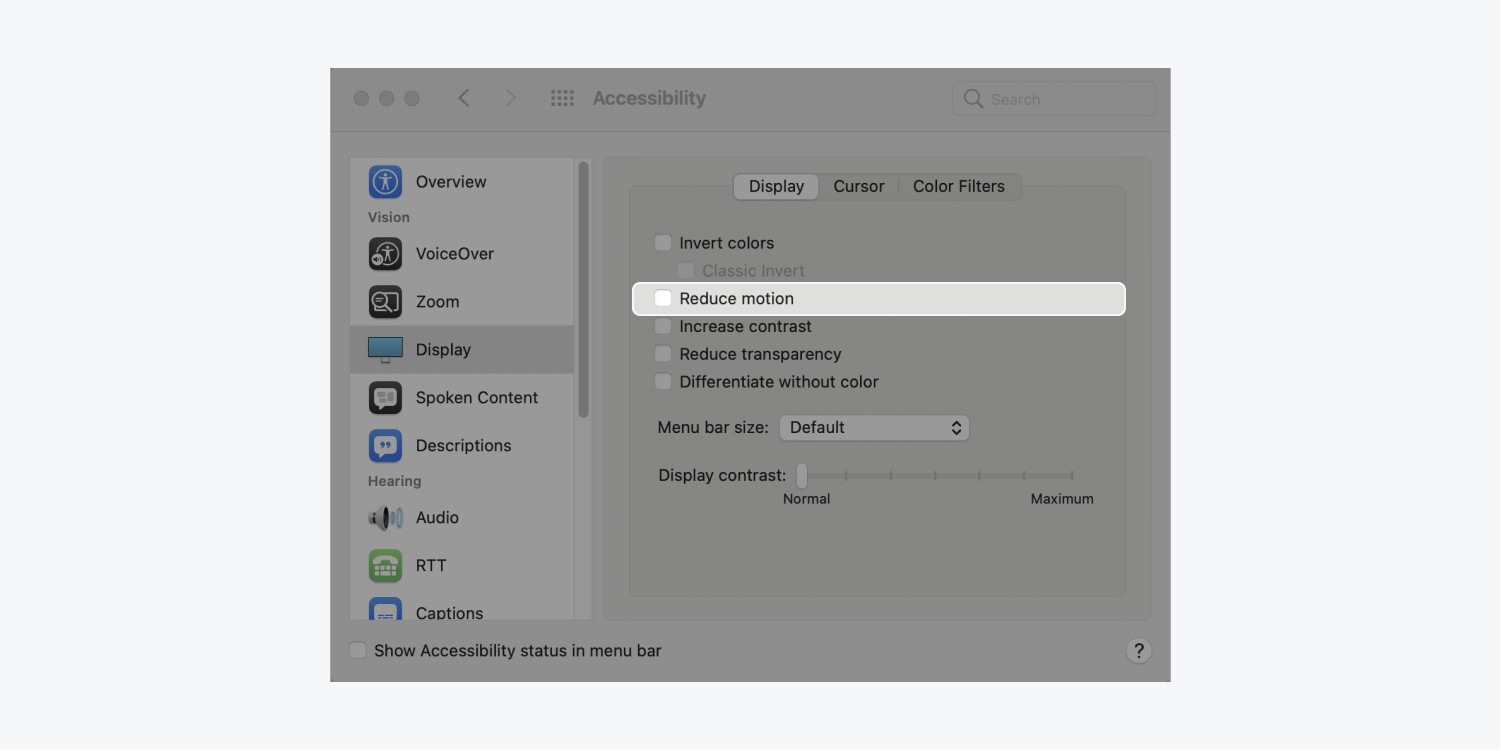Open help with the question mark button
The width and height of the screenshot is (1501, 751).
pos(1139,651)
